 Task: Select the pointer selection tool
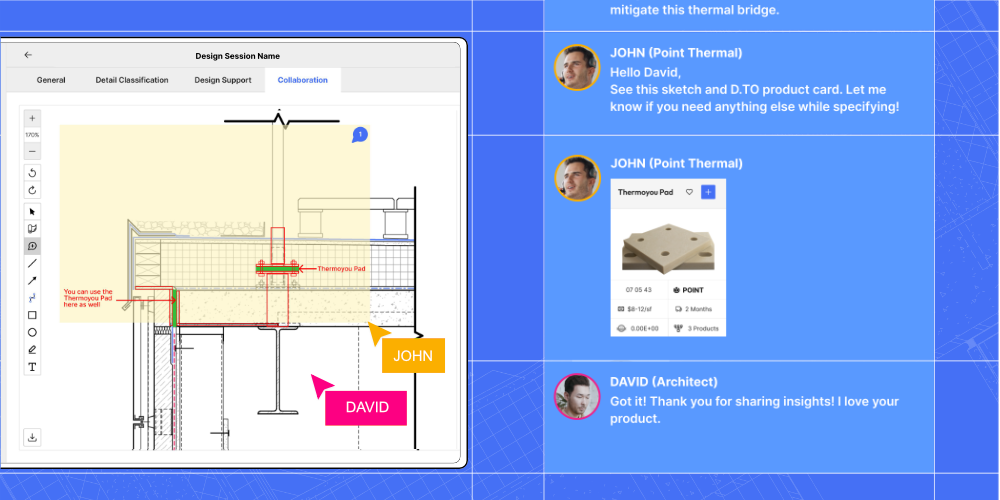32,212
